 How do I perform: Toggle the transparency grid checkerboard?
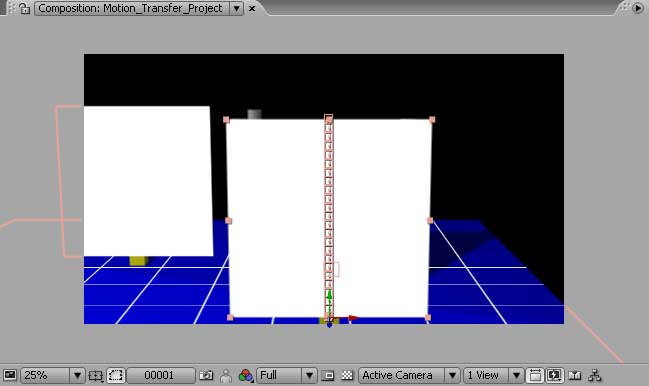tap(347, 376)
